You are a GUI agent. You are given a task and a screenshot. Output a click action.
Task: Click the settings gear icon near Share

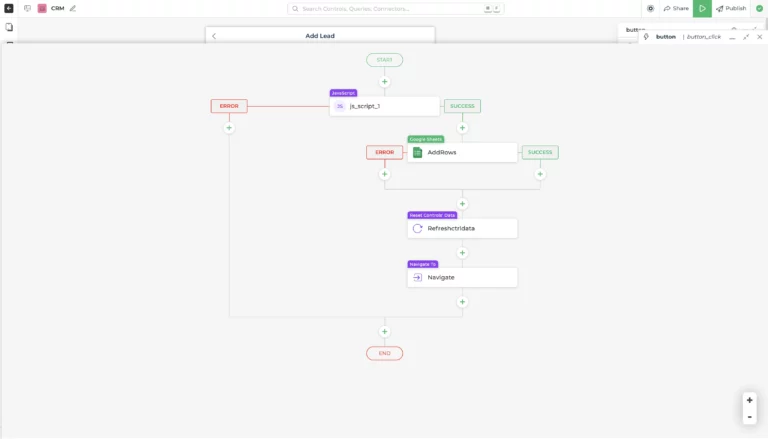(651, 8)
